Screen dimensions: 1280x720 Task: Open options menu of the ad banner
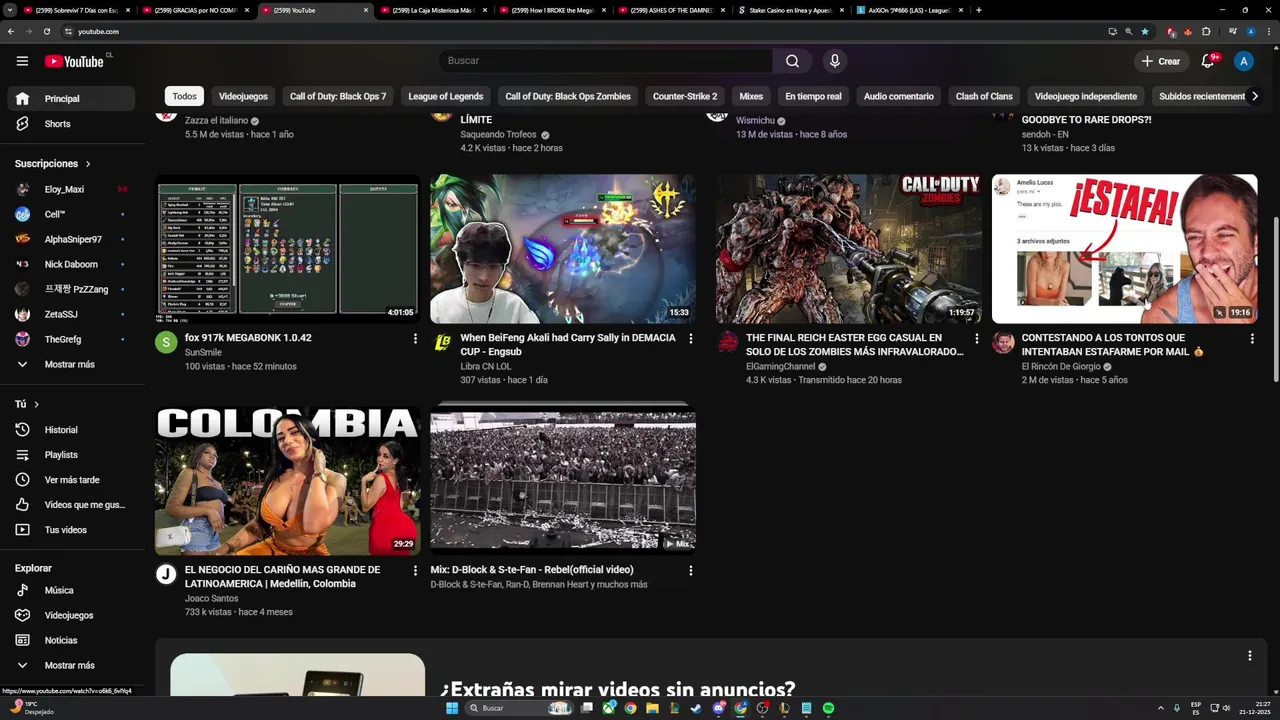[1249, 656]
